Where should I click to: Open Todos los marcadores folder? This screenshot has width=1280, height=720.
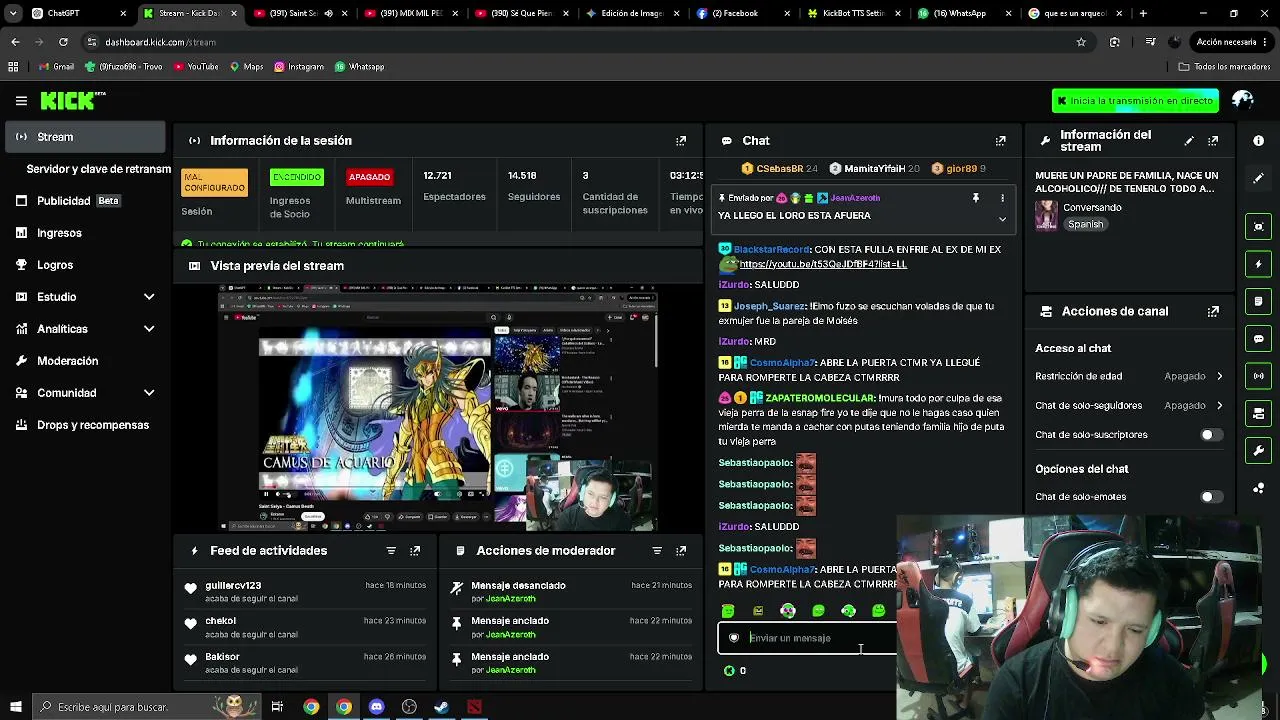(x=1224, y=67)
